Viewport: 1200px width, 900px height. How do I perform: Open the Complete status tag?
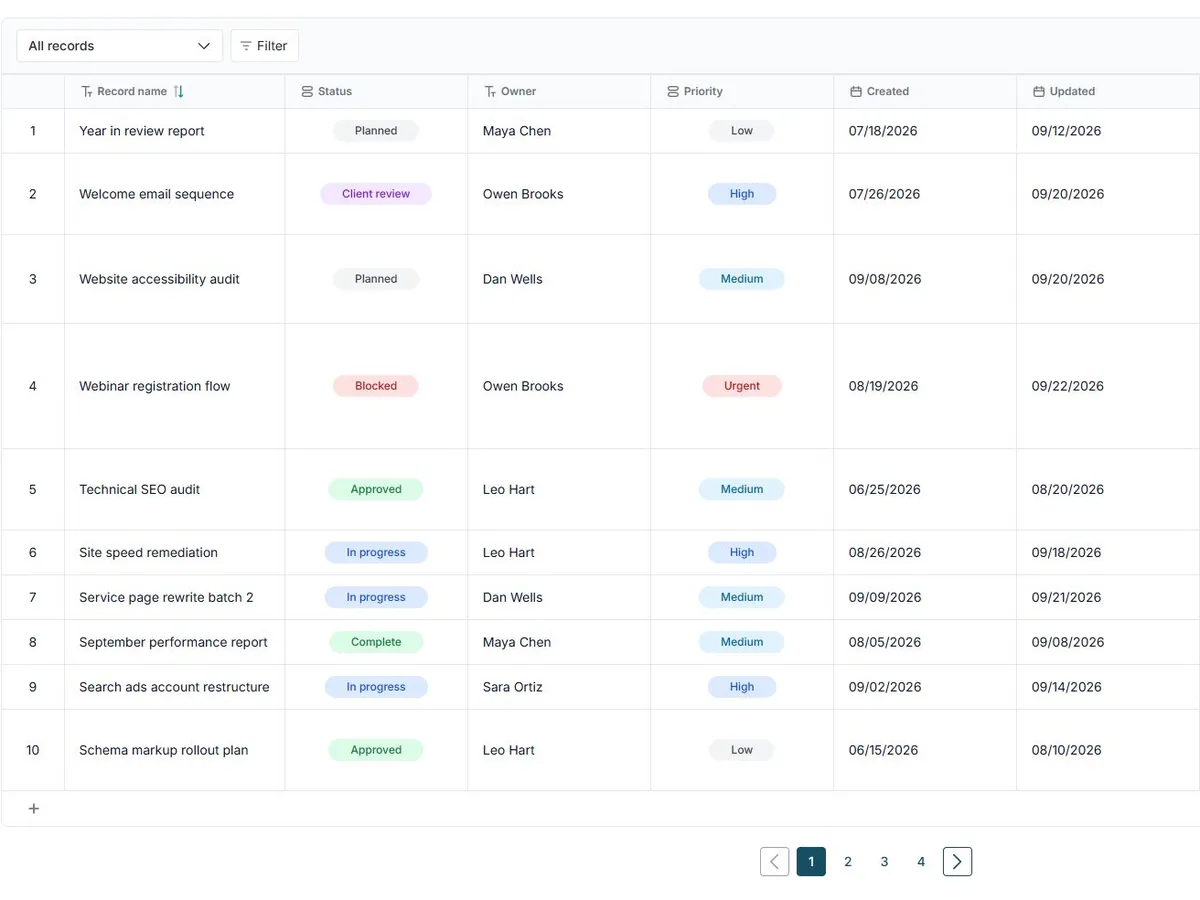pos(376,642)
